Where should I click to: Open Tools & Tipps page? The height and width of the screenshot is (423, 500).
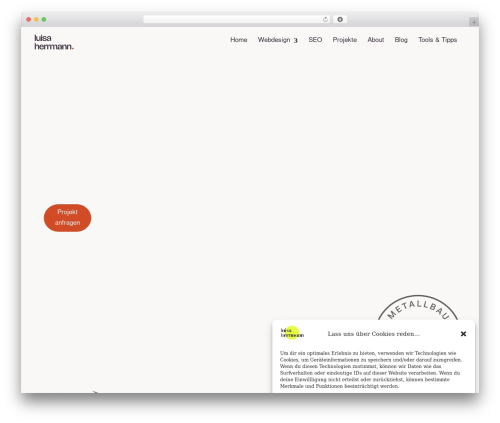pos(438,40)
